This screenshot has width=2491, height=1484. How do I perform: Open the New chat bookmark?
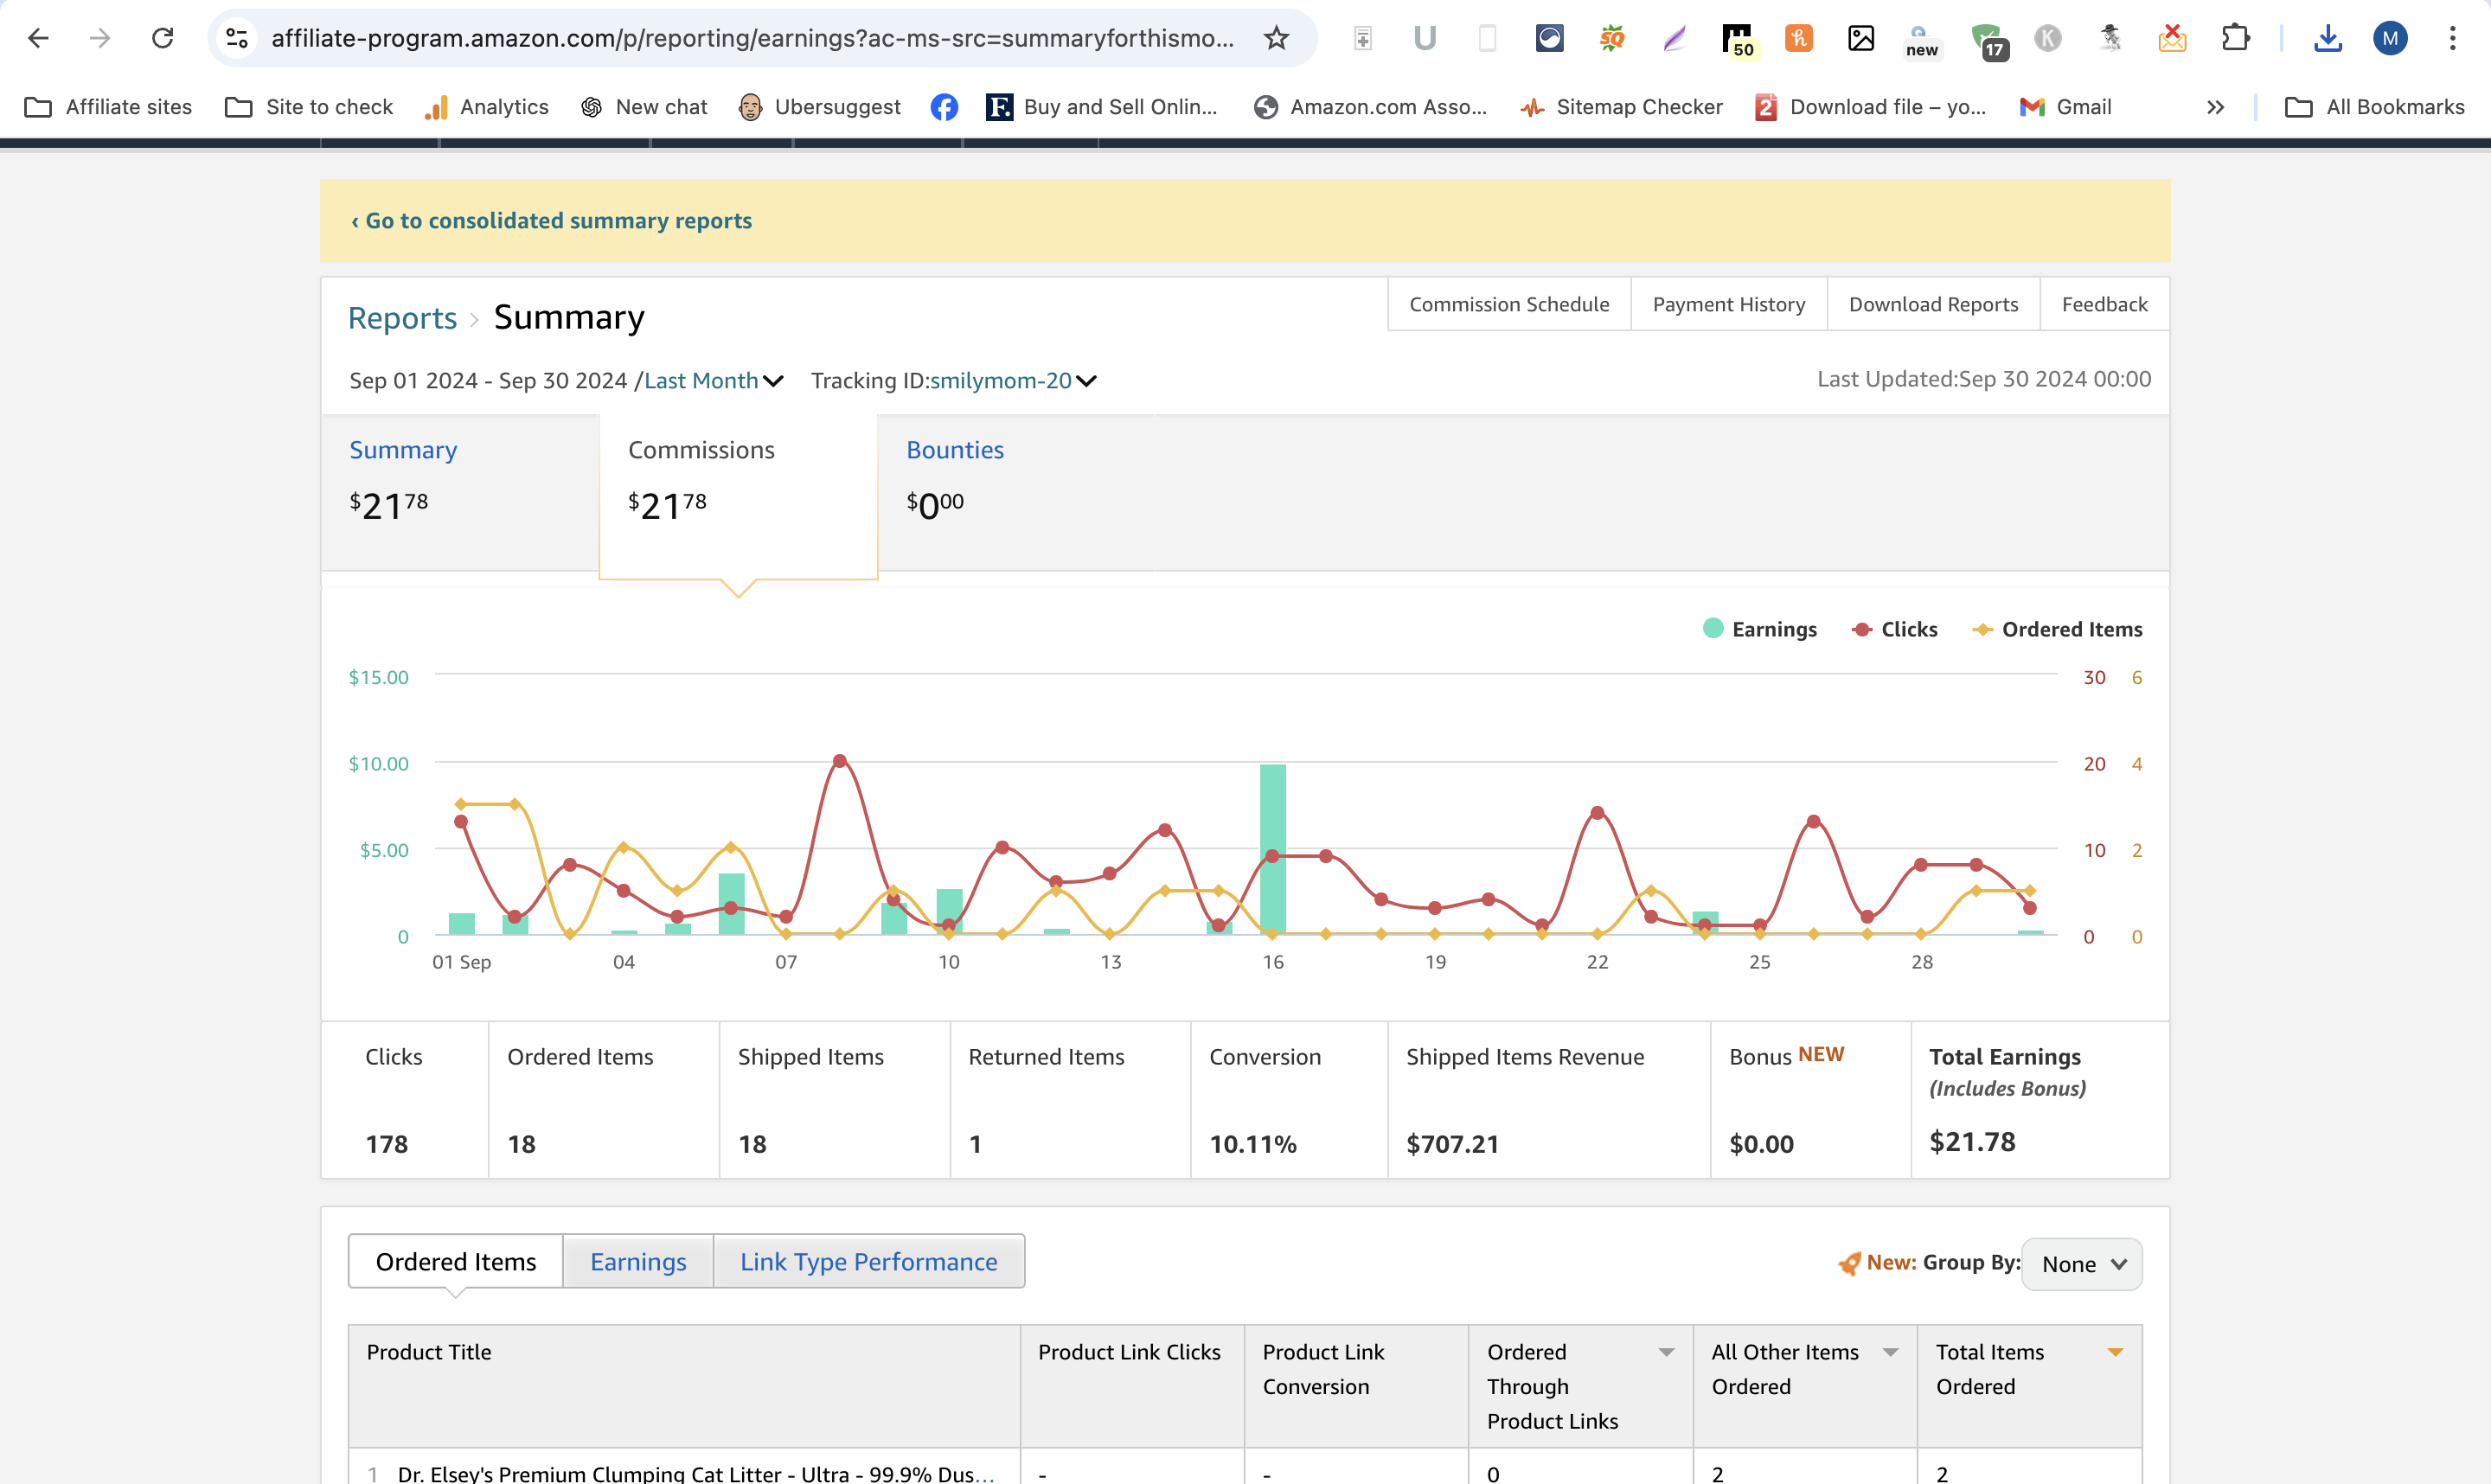[643, 107]
